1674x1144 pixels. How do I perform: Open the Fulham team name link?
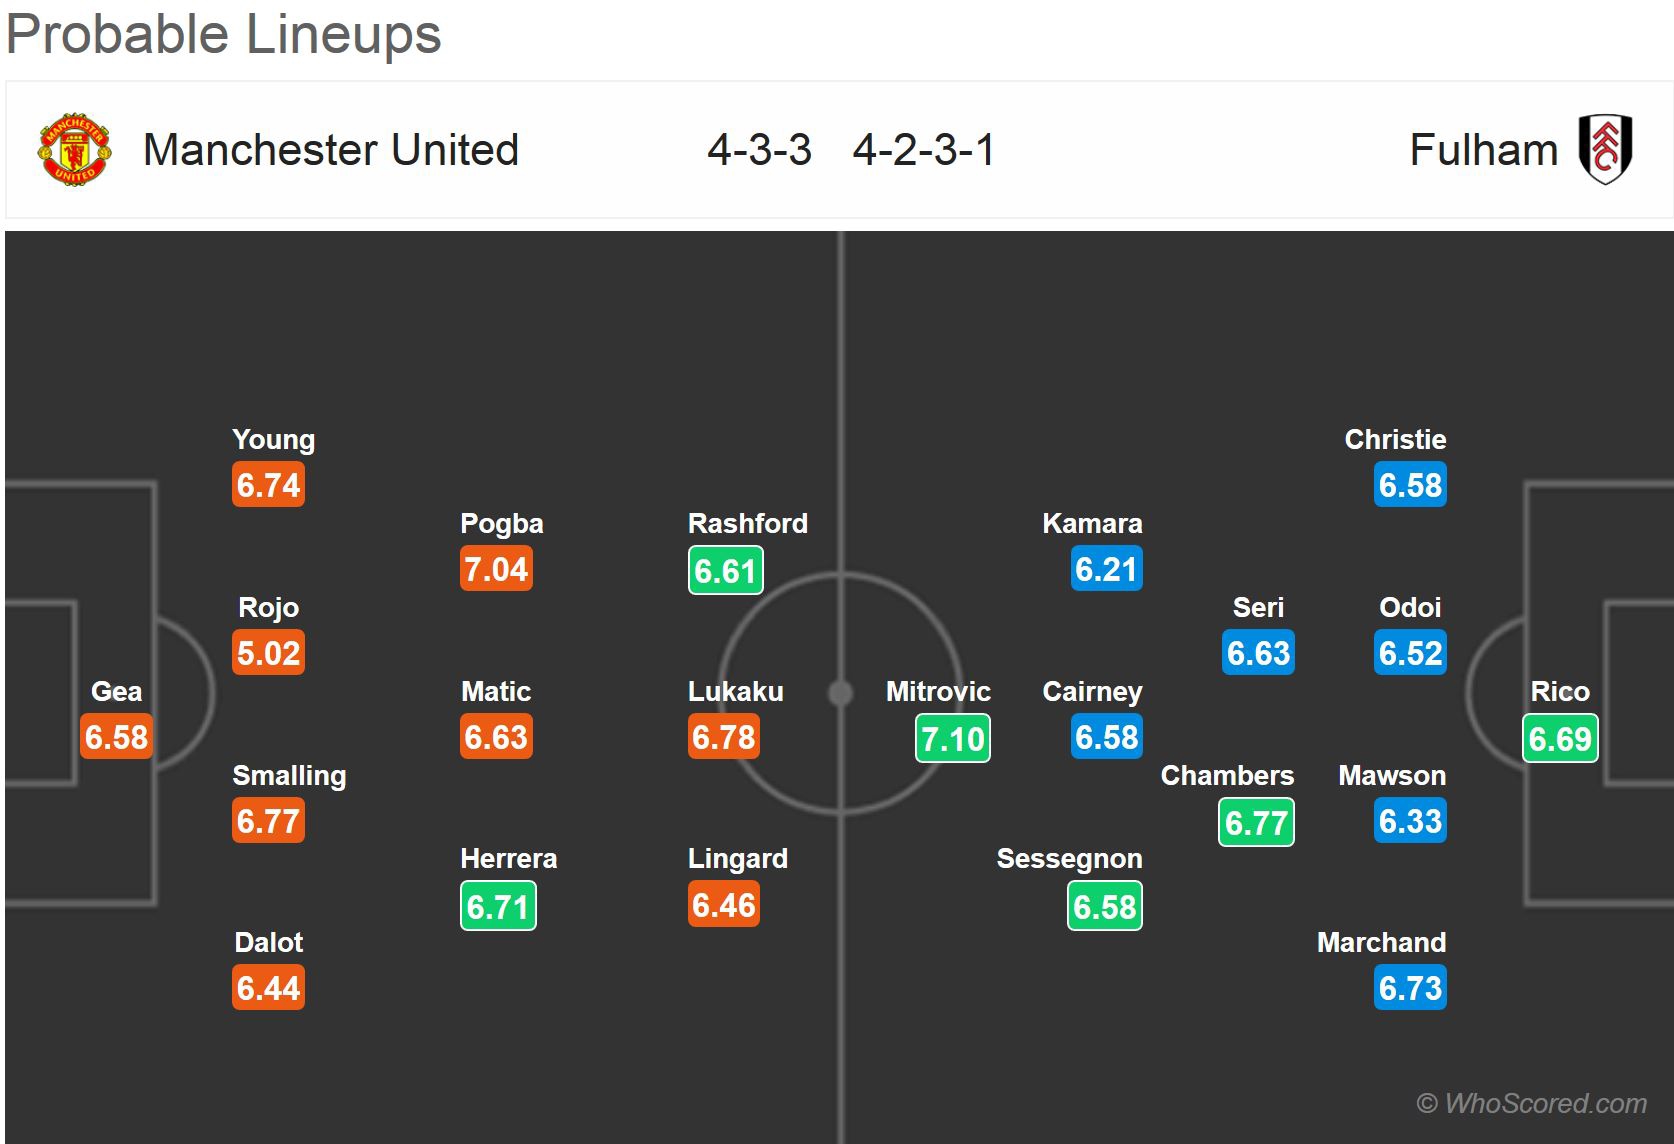click(x=1483, y=150)
